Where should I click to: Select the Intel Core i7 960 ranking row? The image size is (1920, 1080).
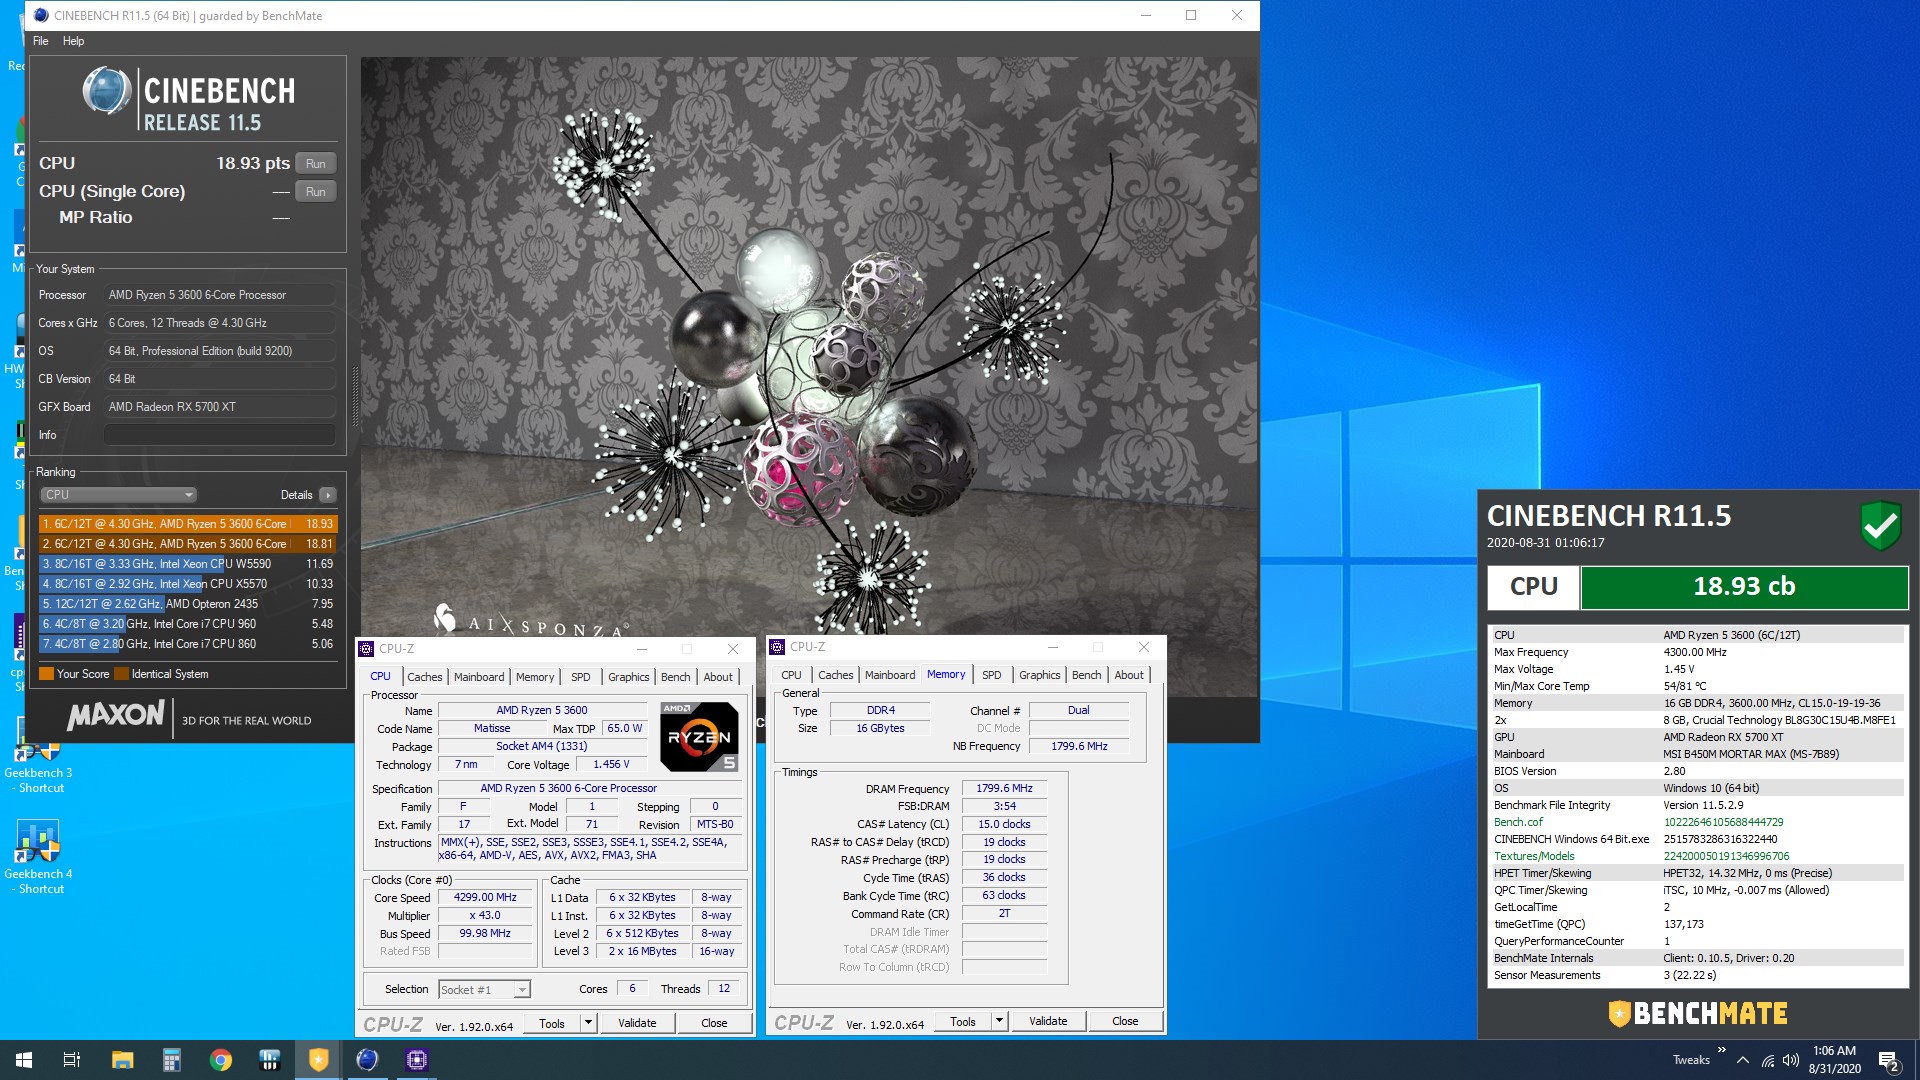tap(188, 624)
